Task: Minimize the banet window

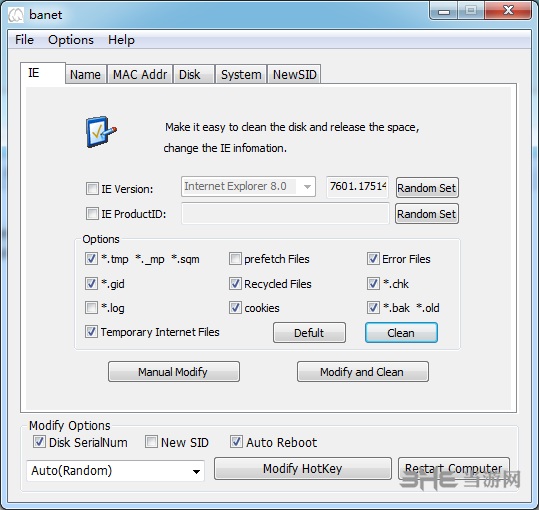Action: point(444,12)
